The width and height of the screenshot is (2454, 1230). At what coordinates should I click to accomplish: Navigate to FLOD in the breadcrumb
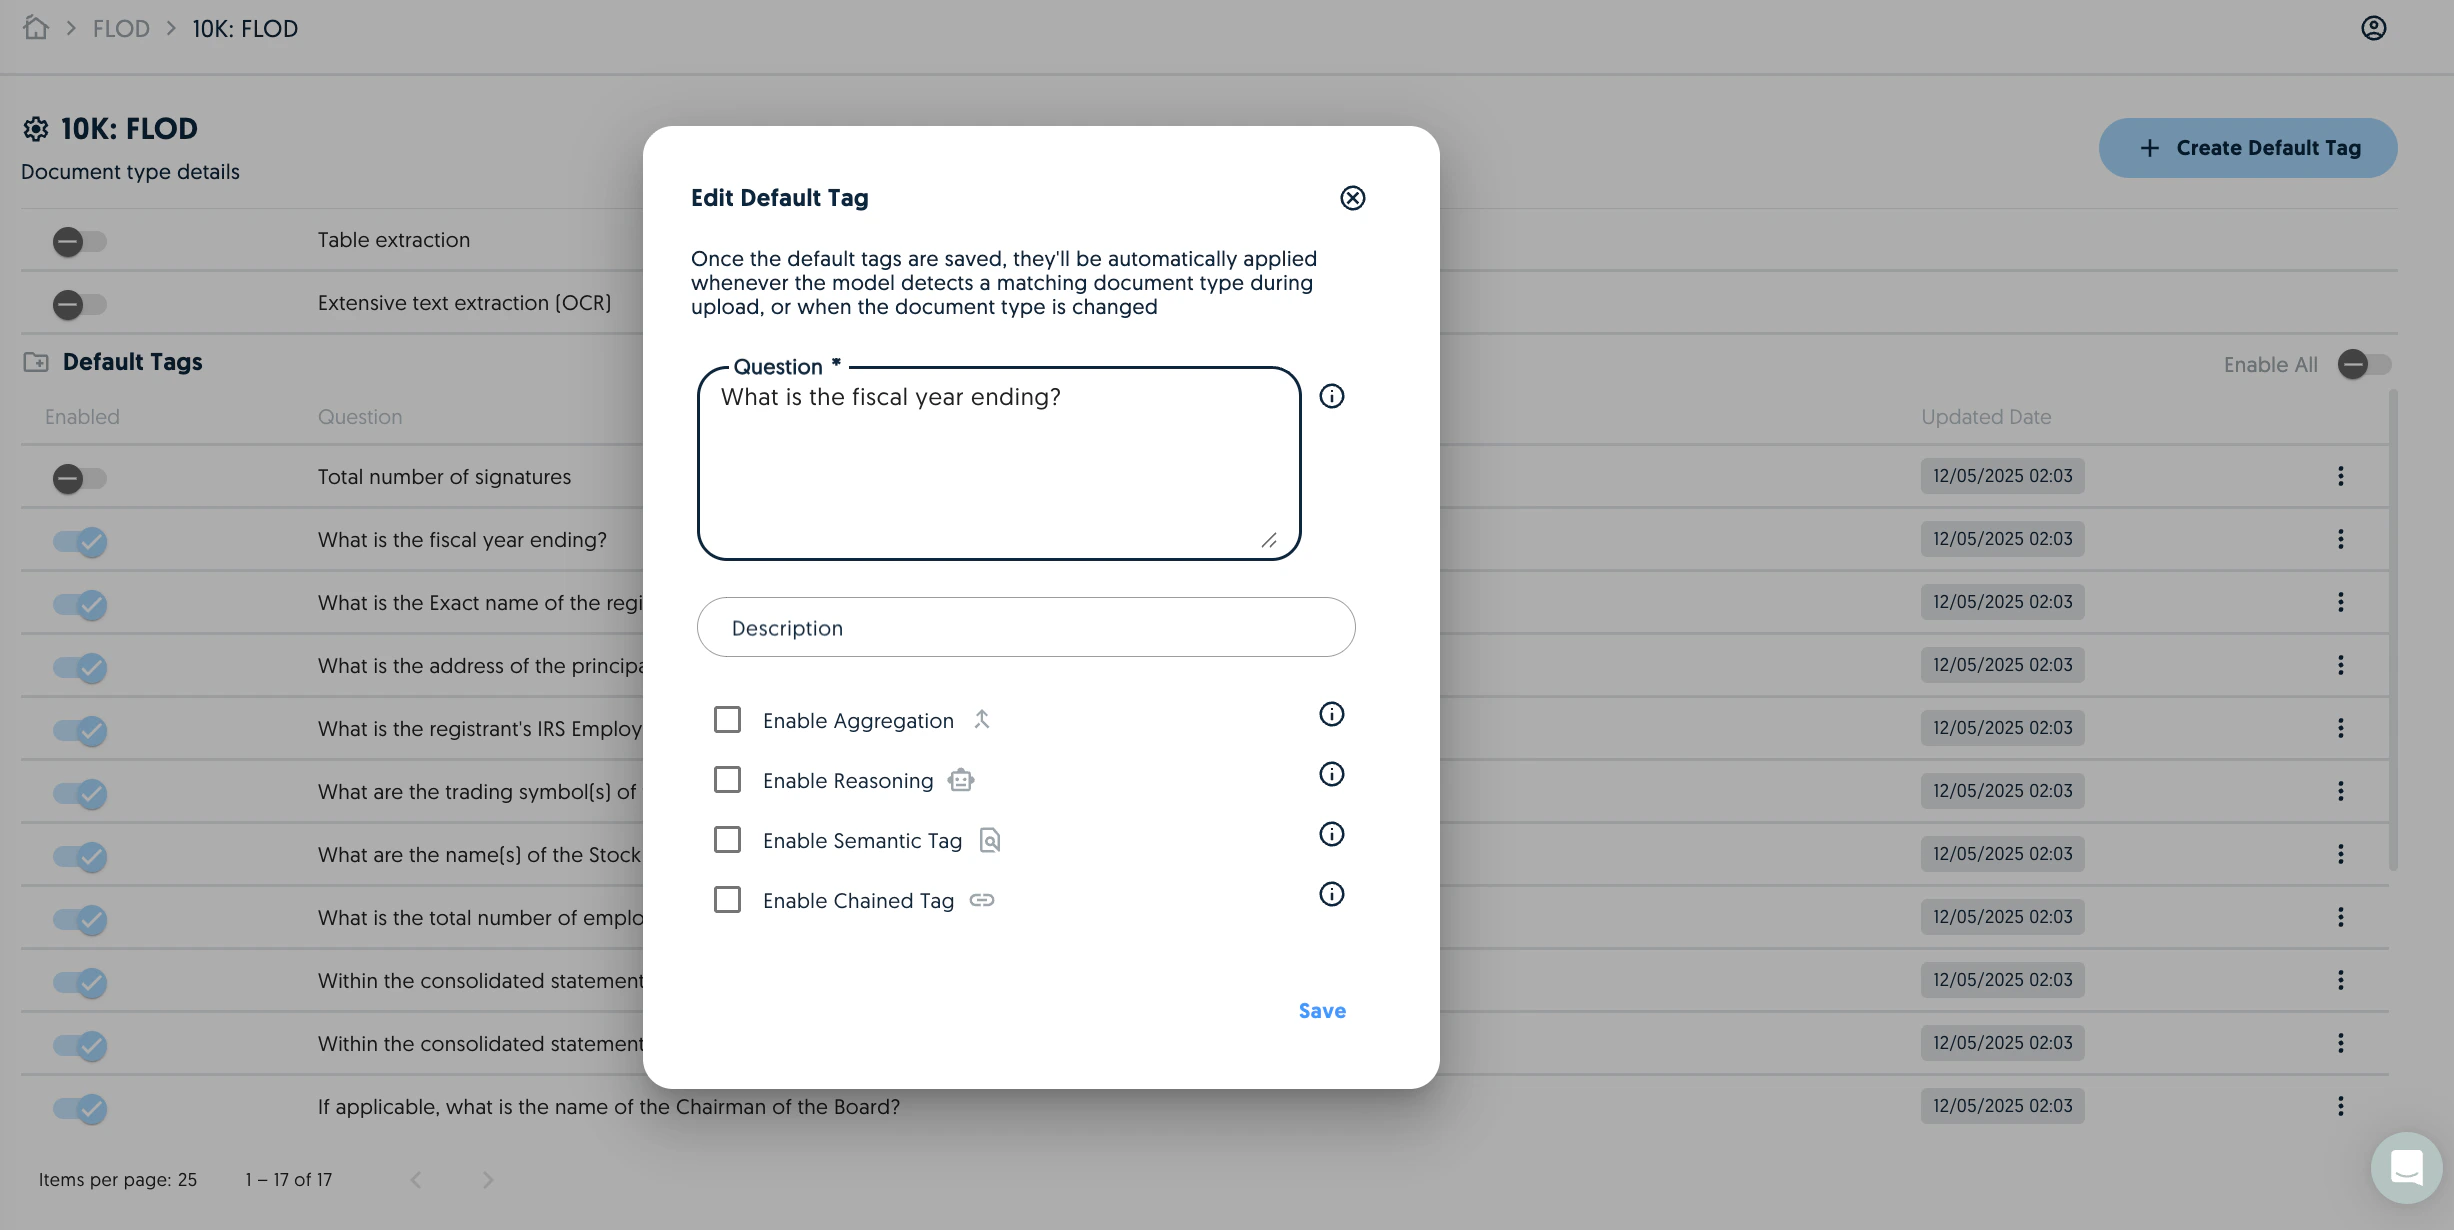coord(121,28)
